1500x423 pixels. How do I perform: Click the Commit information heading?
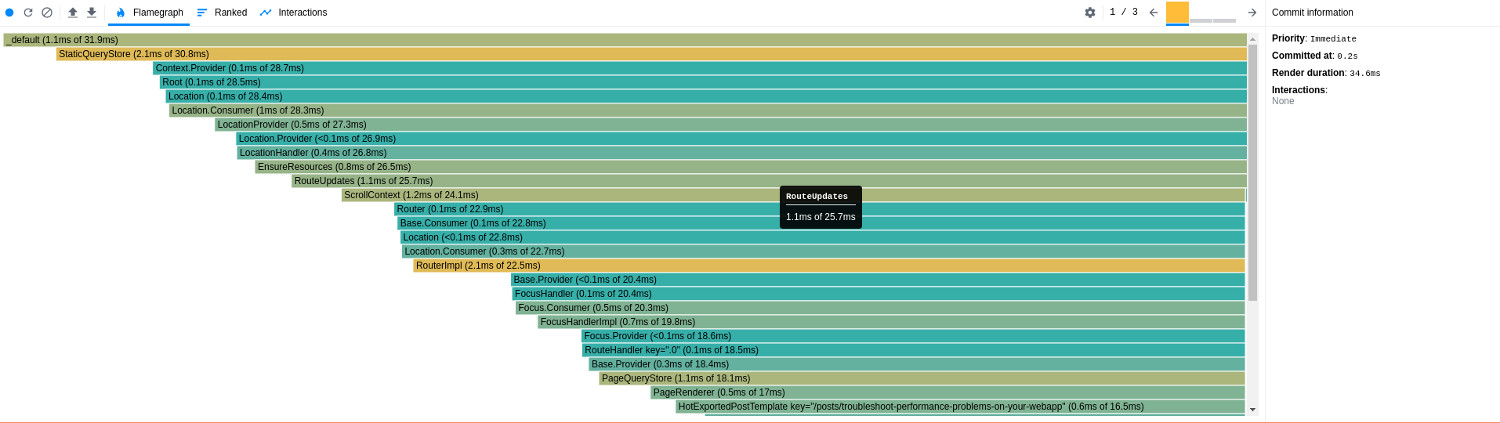tap(1312, 12)
